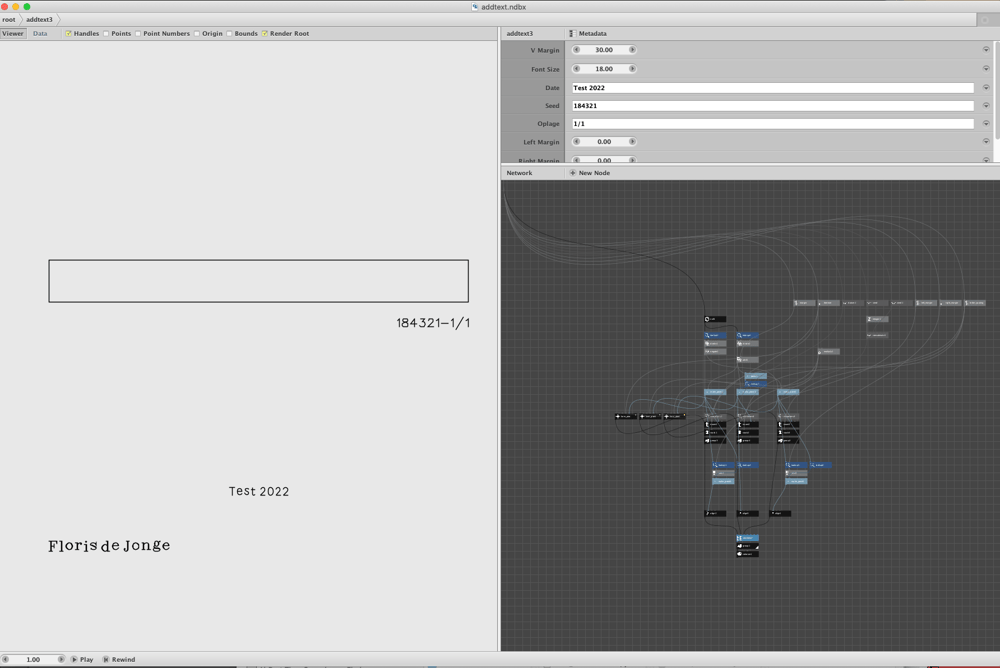Image resolution: width=1000 pixels, height=668 pixels.
Task: Click the Date field containing Test 2022
Action: 772,87
